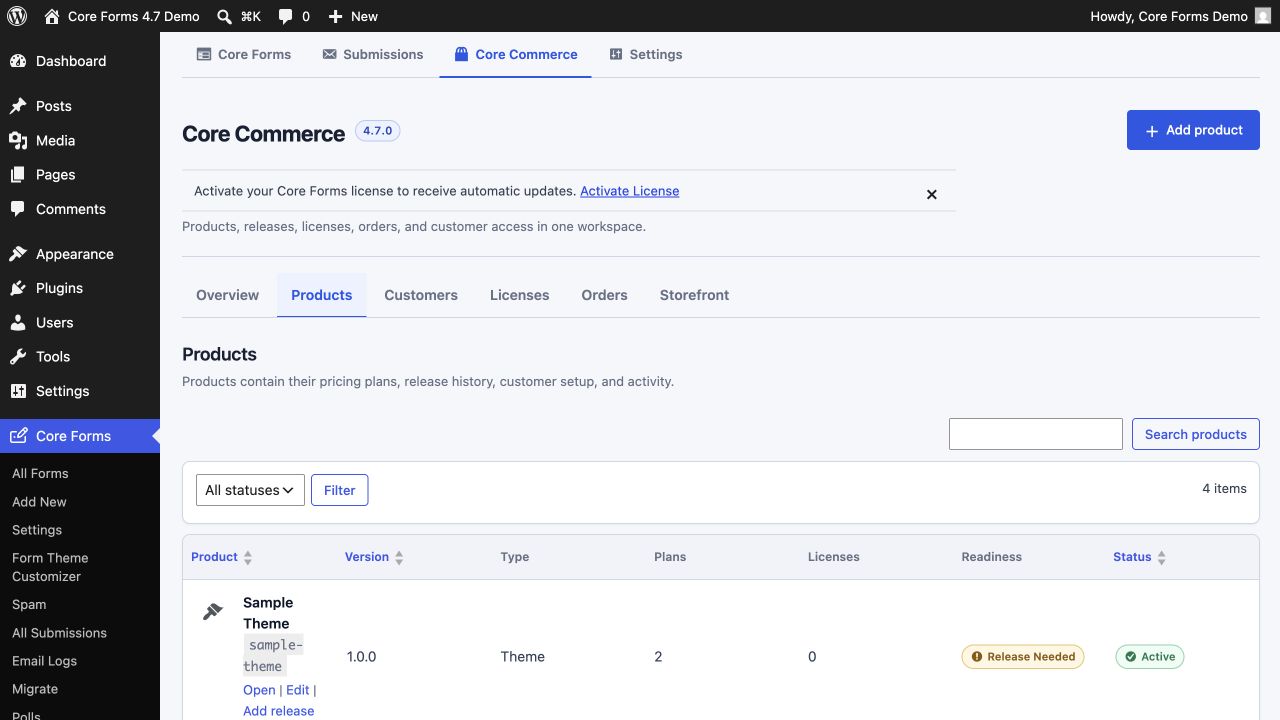The width and height of the screenshot is (1280, 720).
Task: Click the Tools wrench icon
Action: 18,357
